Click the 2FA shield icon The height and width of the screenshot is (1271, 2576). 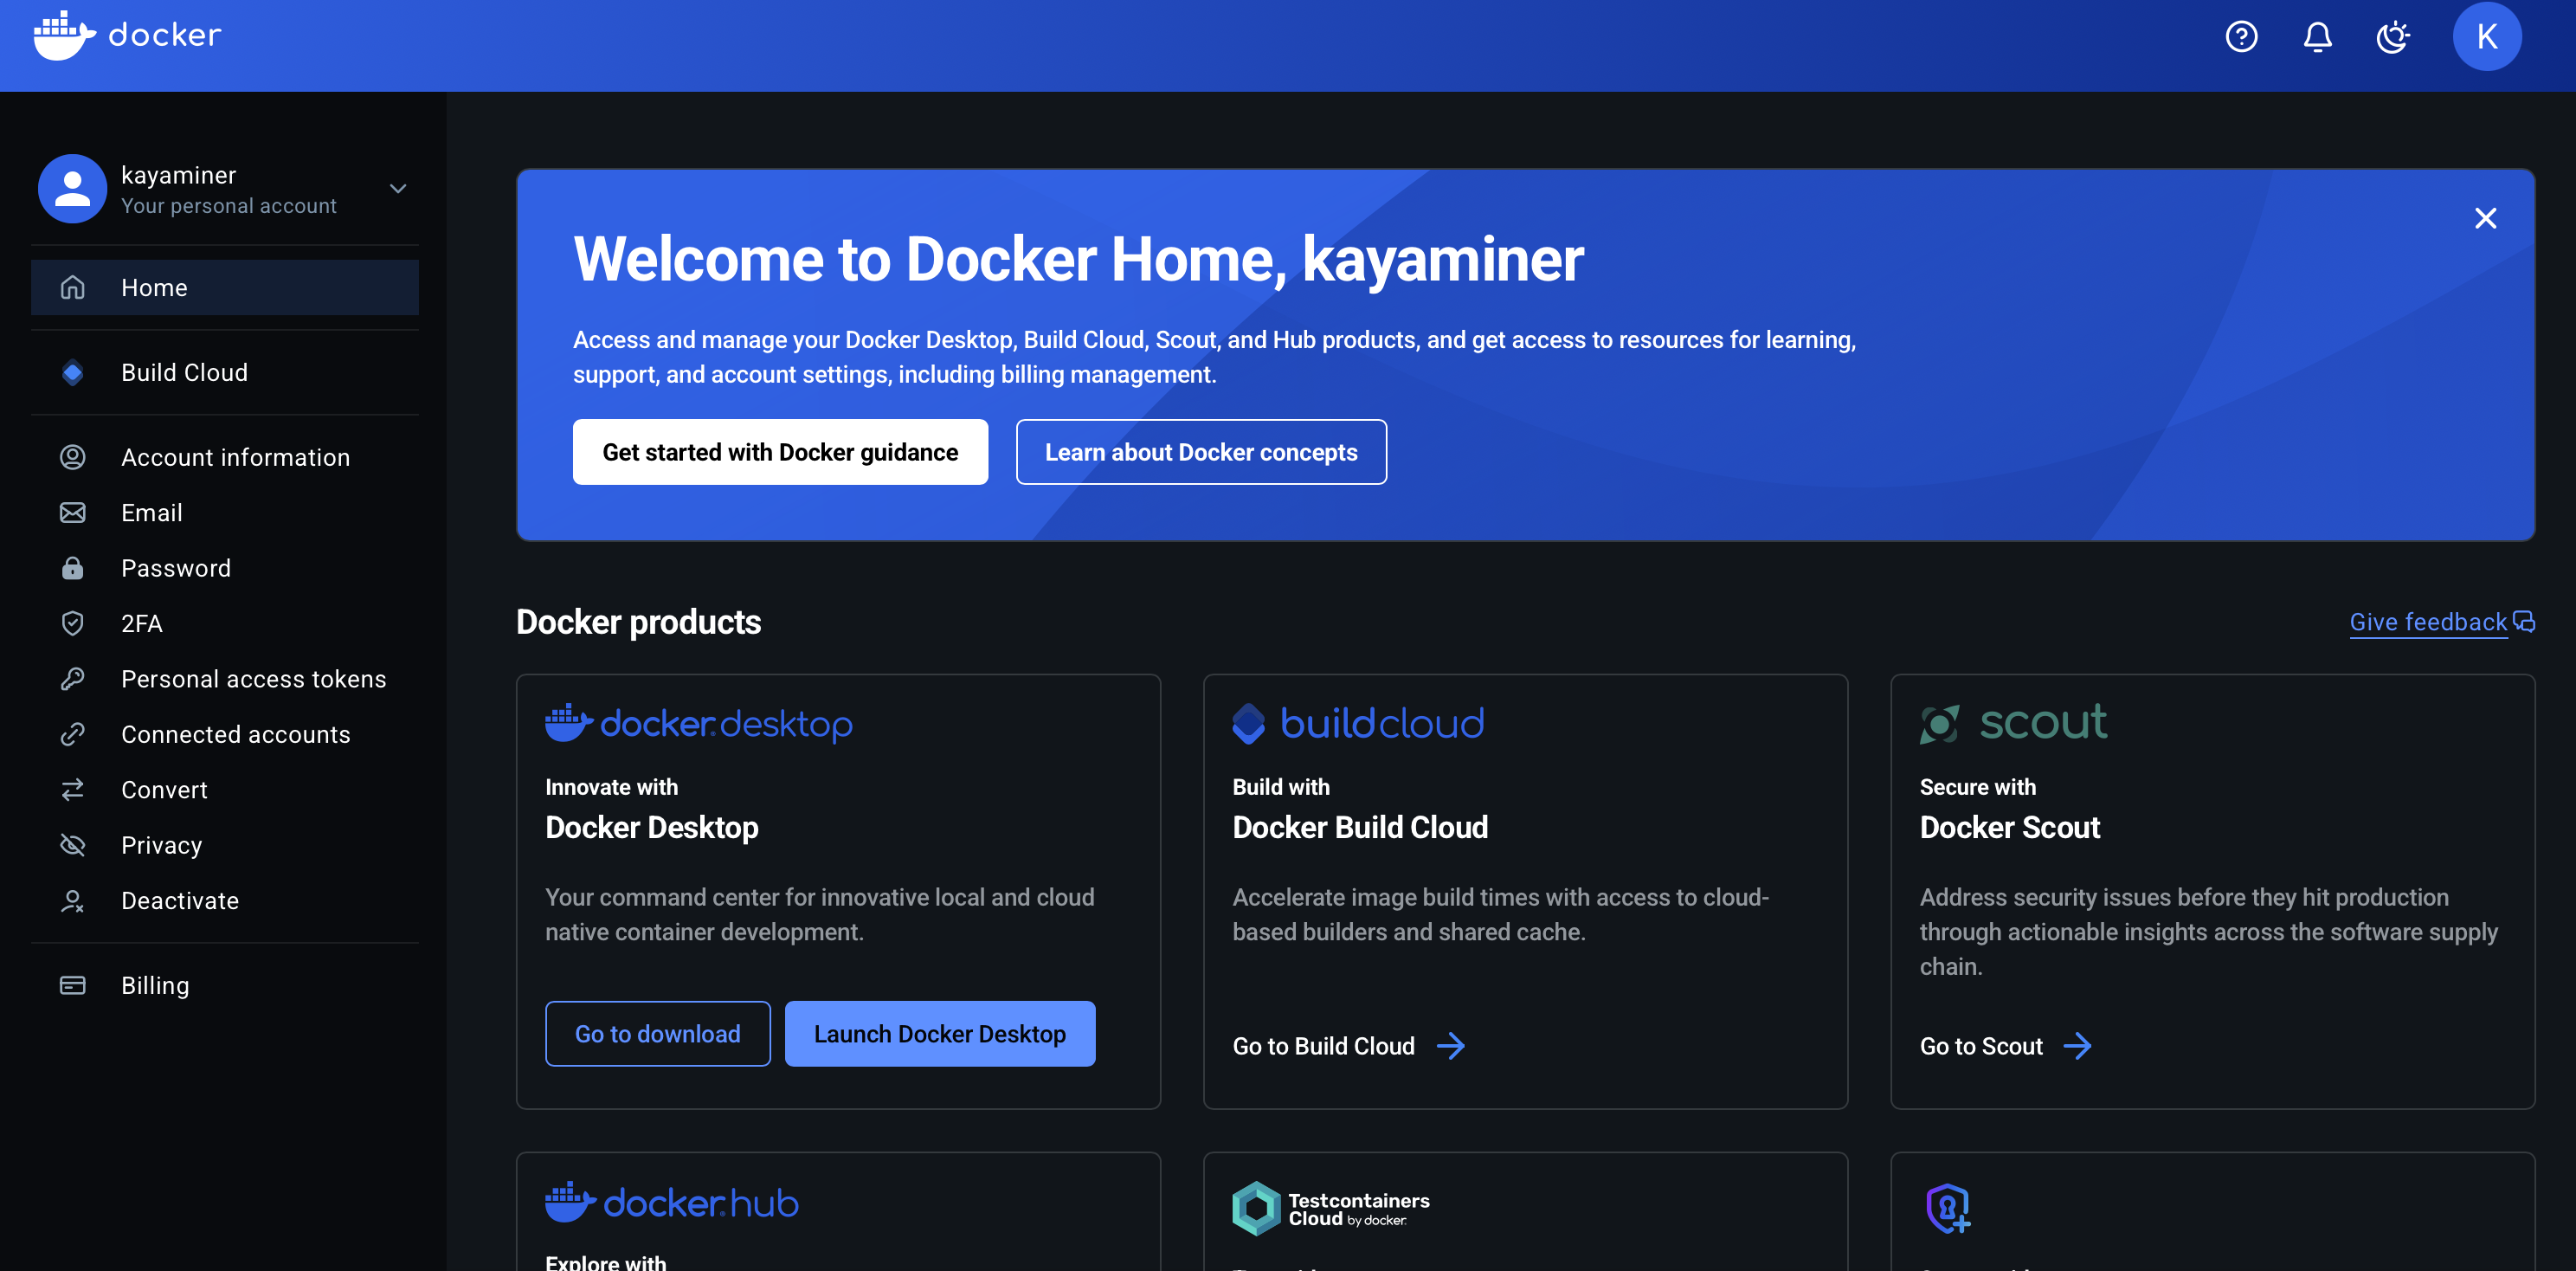[x=72, y=624]
